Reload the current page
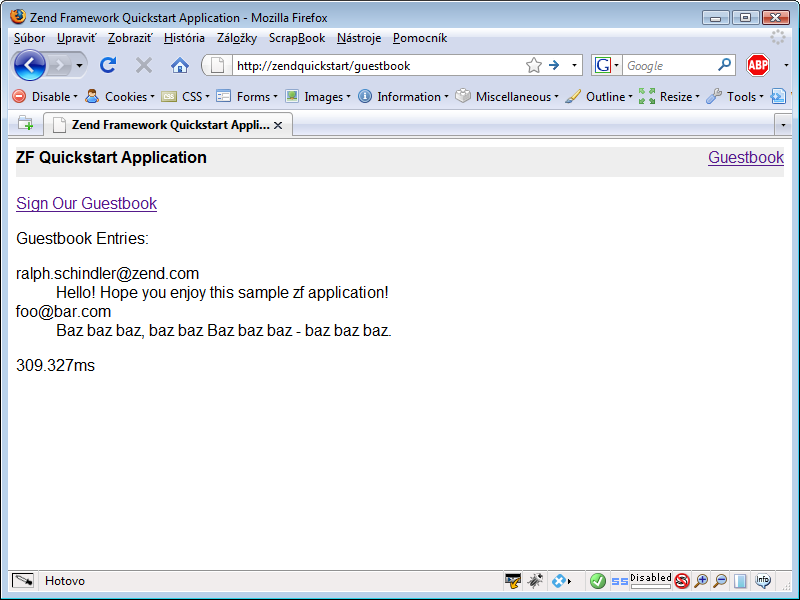Screen dimensions: 800x600 point(108,65)
